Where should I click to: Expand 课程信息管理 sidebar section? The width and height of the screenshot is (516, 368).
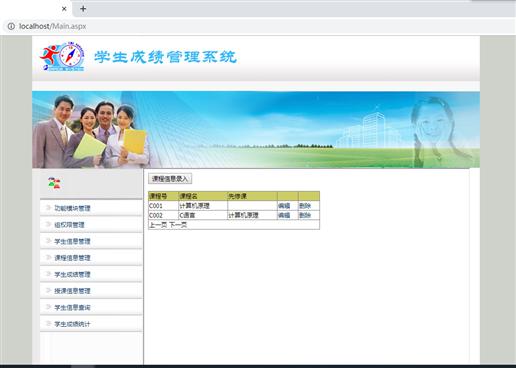pyautogui.click(x=72, y=258)
